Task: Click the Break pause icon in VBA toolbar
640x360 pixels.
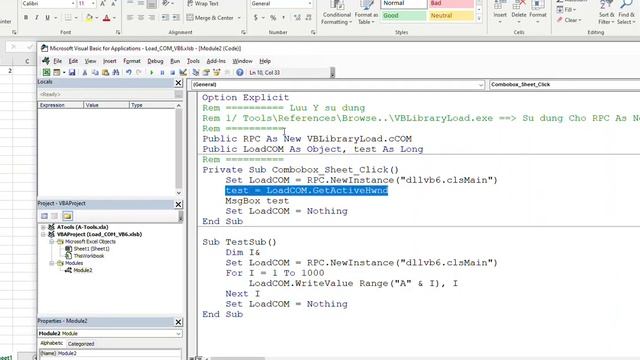Action: click(x=162, y=73)
